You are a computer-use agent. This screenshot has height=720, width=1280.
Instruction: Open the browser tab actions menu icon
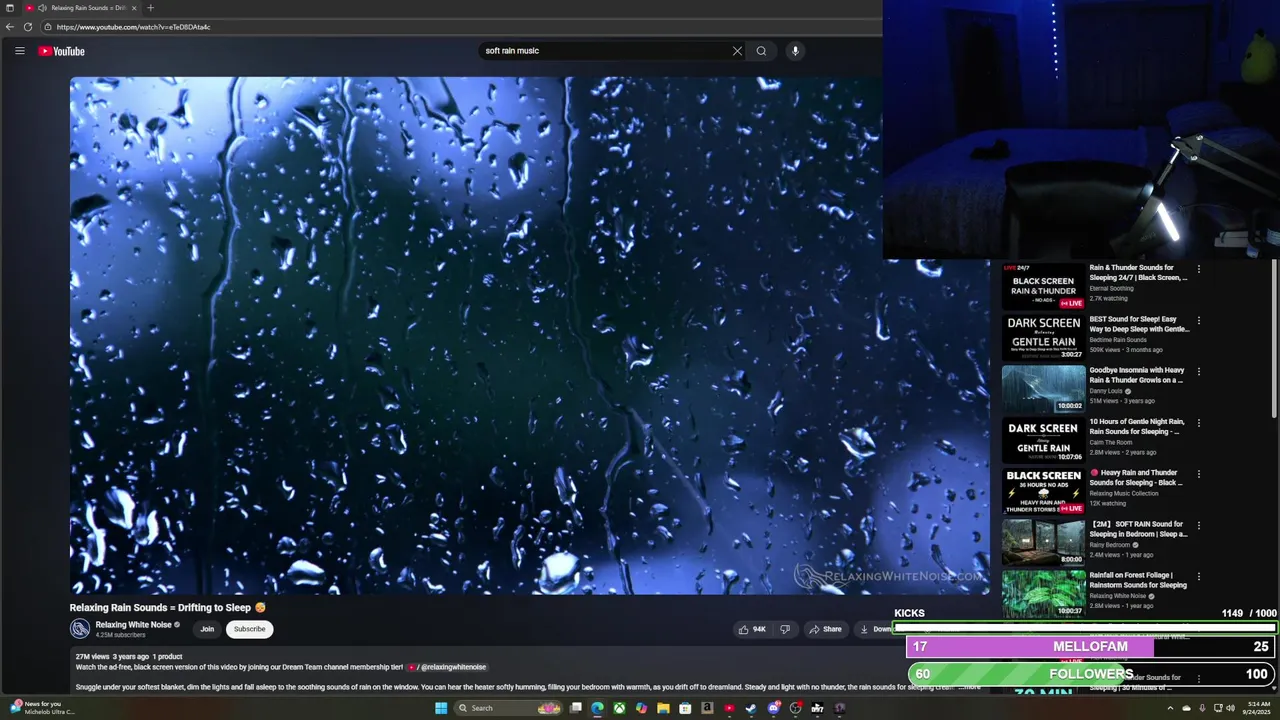tap(10, 8)
